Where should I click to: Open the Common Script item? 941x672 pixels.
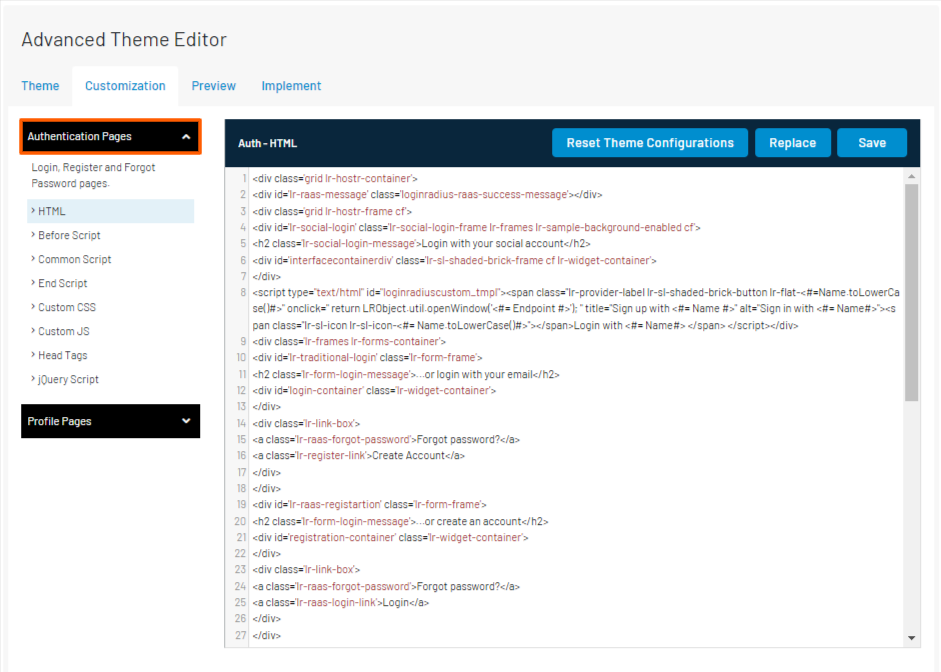pos(74,260)
